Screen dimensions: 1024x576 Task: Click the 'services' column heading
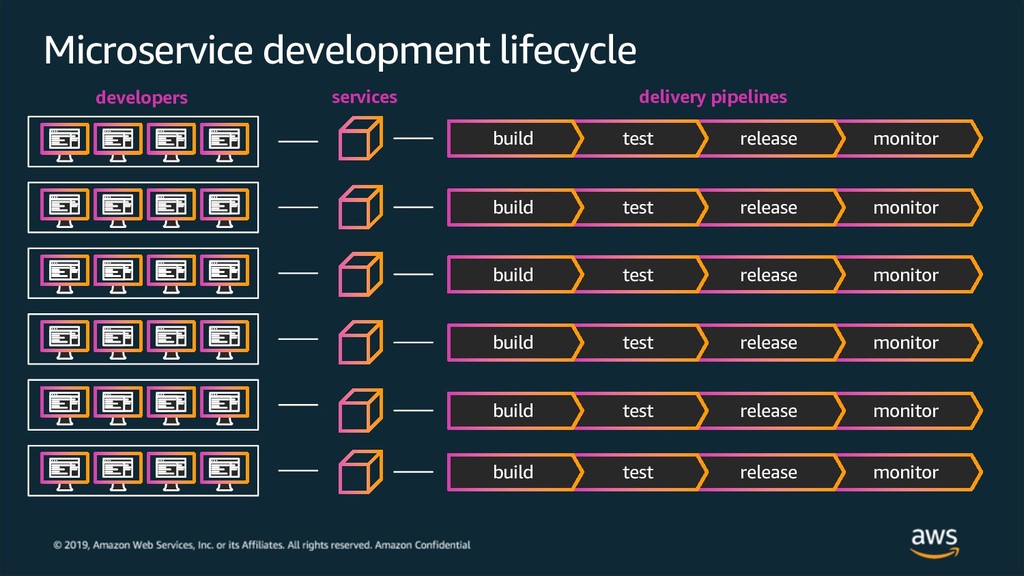click(364, 97)
